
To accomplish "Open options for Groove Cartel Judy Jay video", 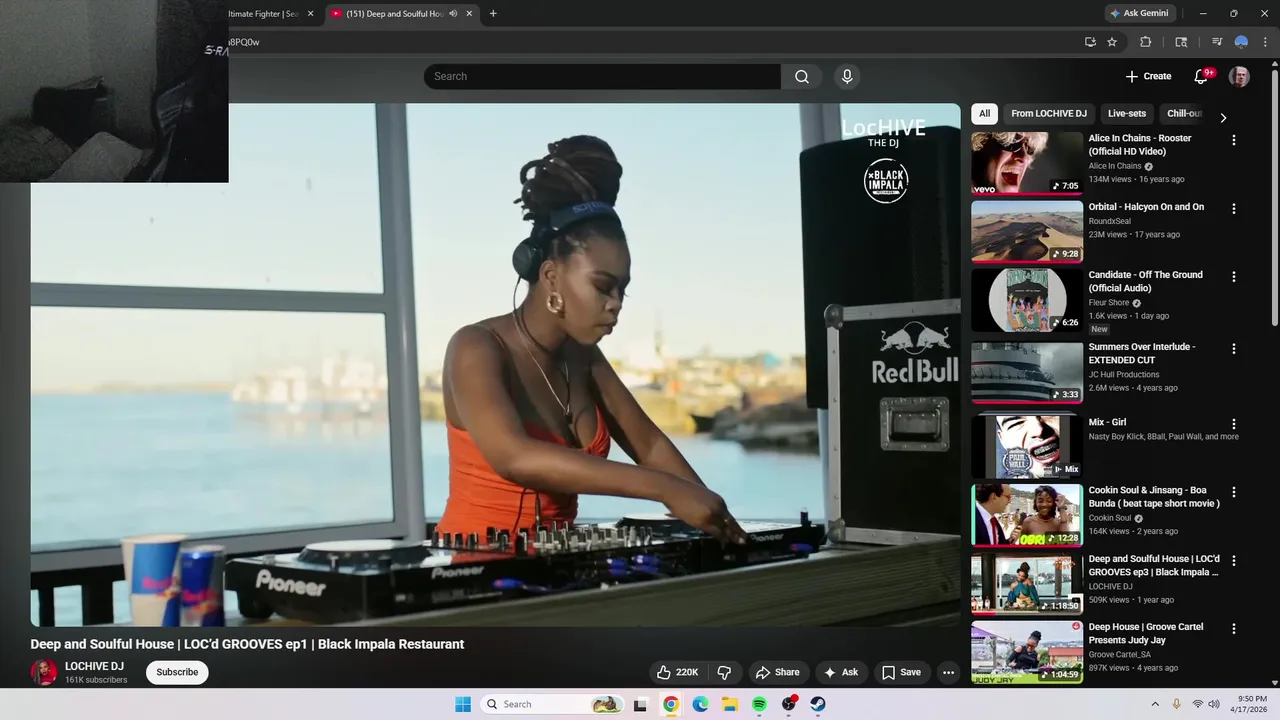I will click(x=1233, y=629).
